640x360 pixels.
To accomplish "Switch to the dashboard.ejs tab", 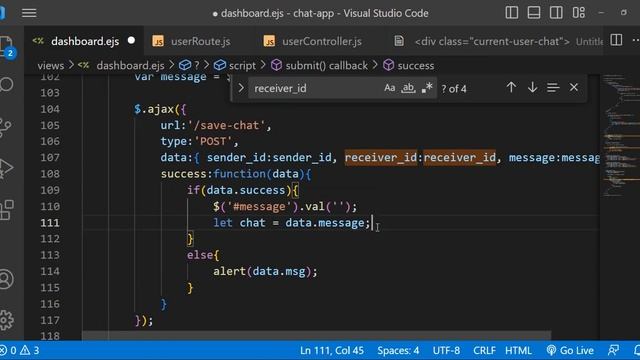I will pos(85,41).
